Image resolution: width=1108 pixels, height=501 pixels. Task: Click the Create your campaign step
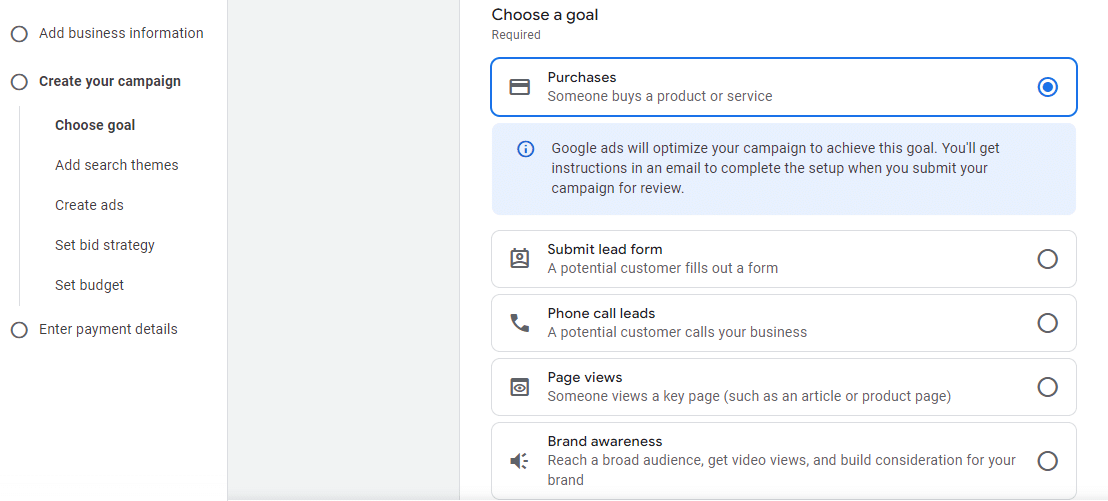110,81
